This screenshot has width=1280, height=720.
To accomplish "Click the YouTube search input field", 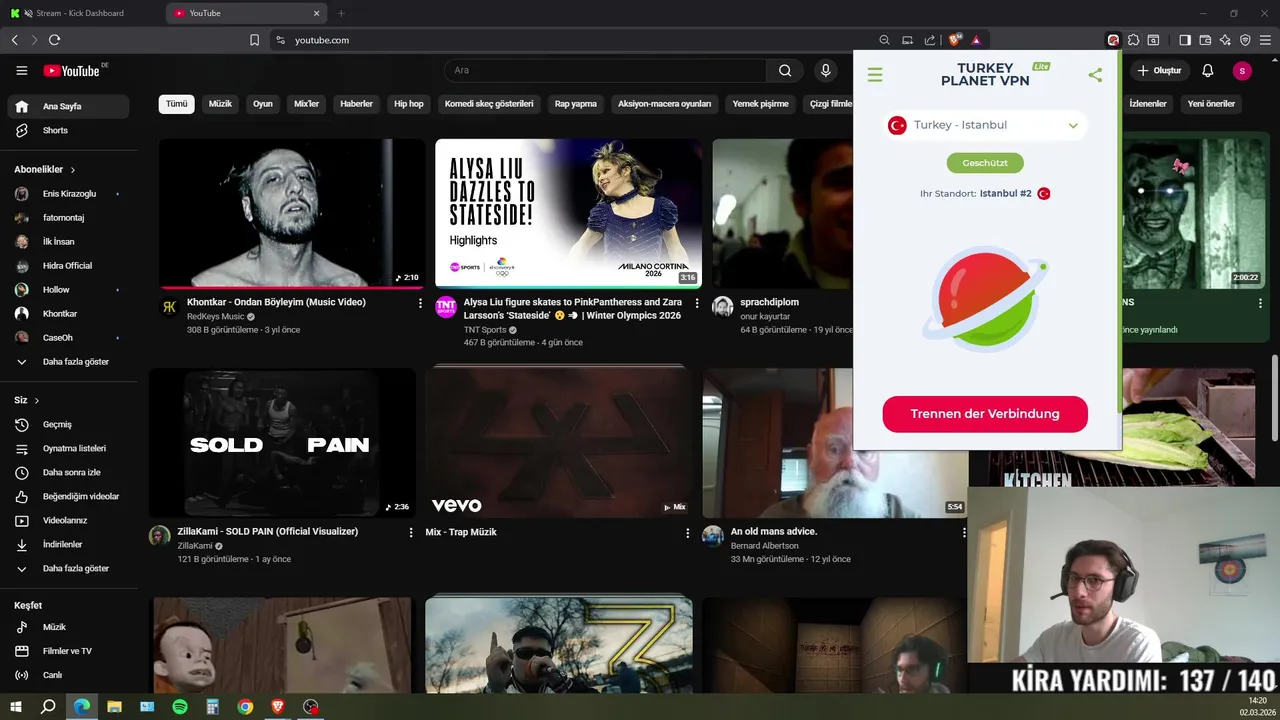I will click(x=605, y=71).
